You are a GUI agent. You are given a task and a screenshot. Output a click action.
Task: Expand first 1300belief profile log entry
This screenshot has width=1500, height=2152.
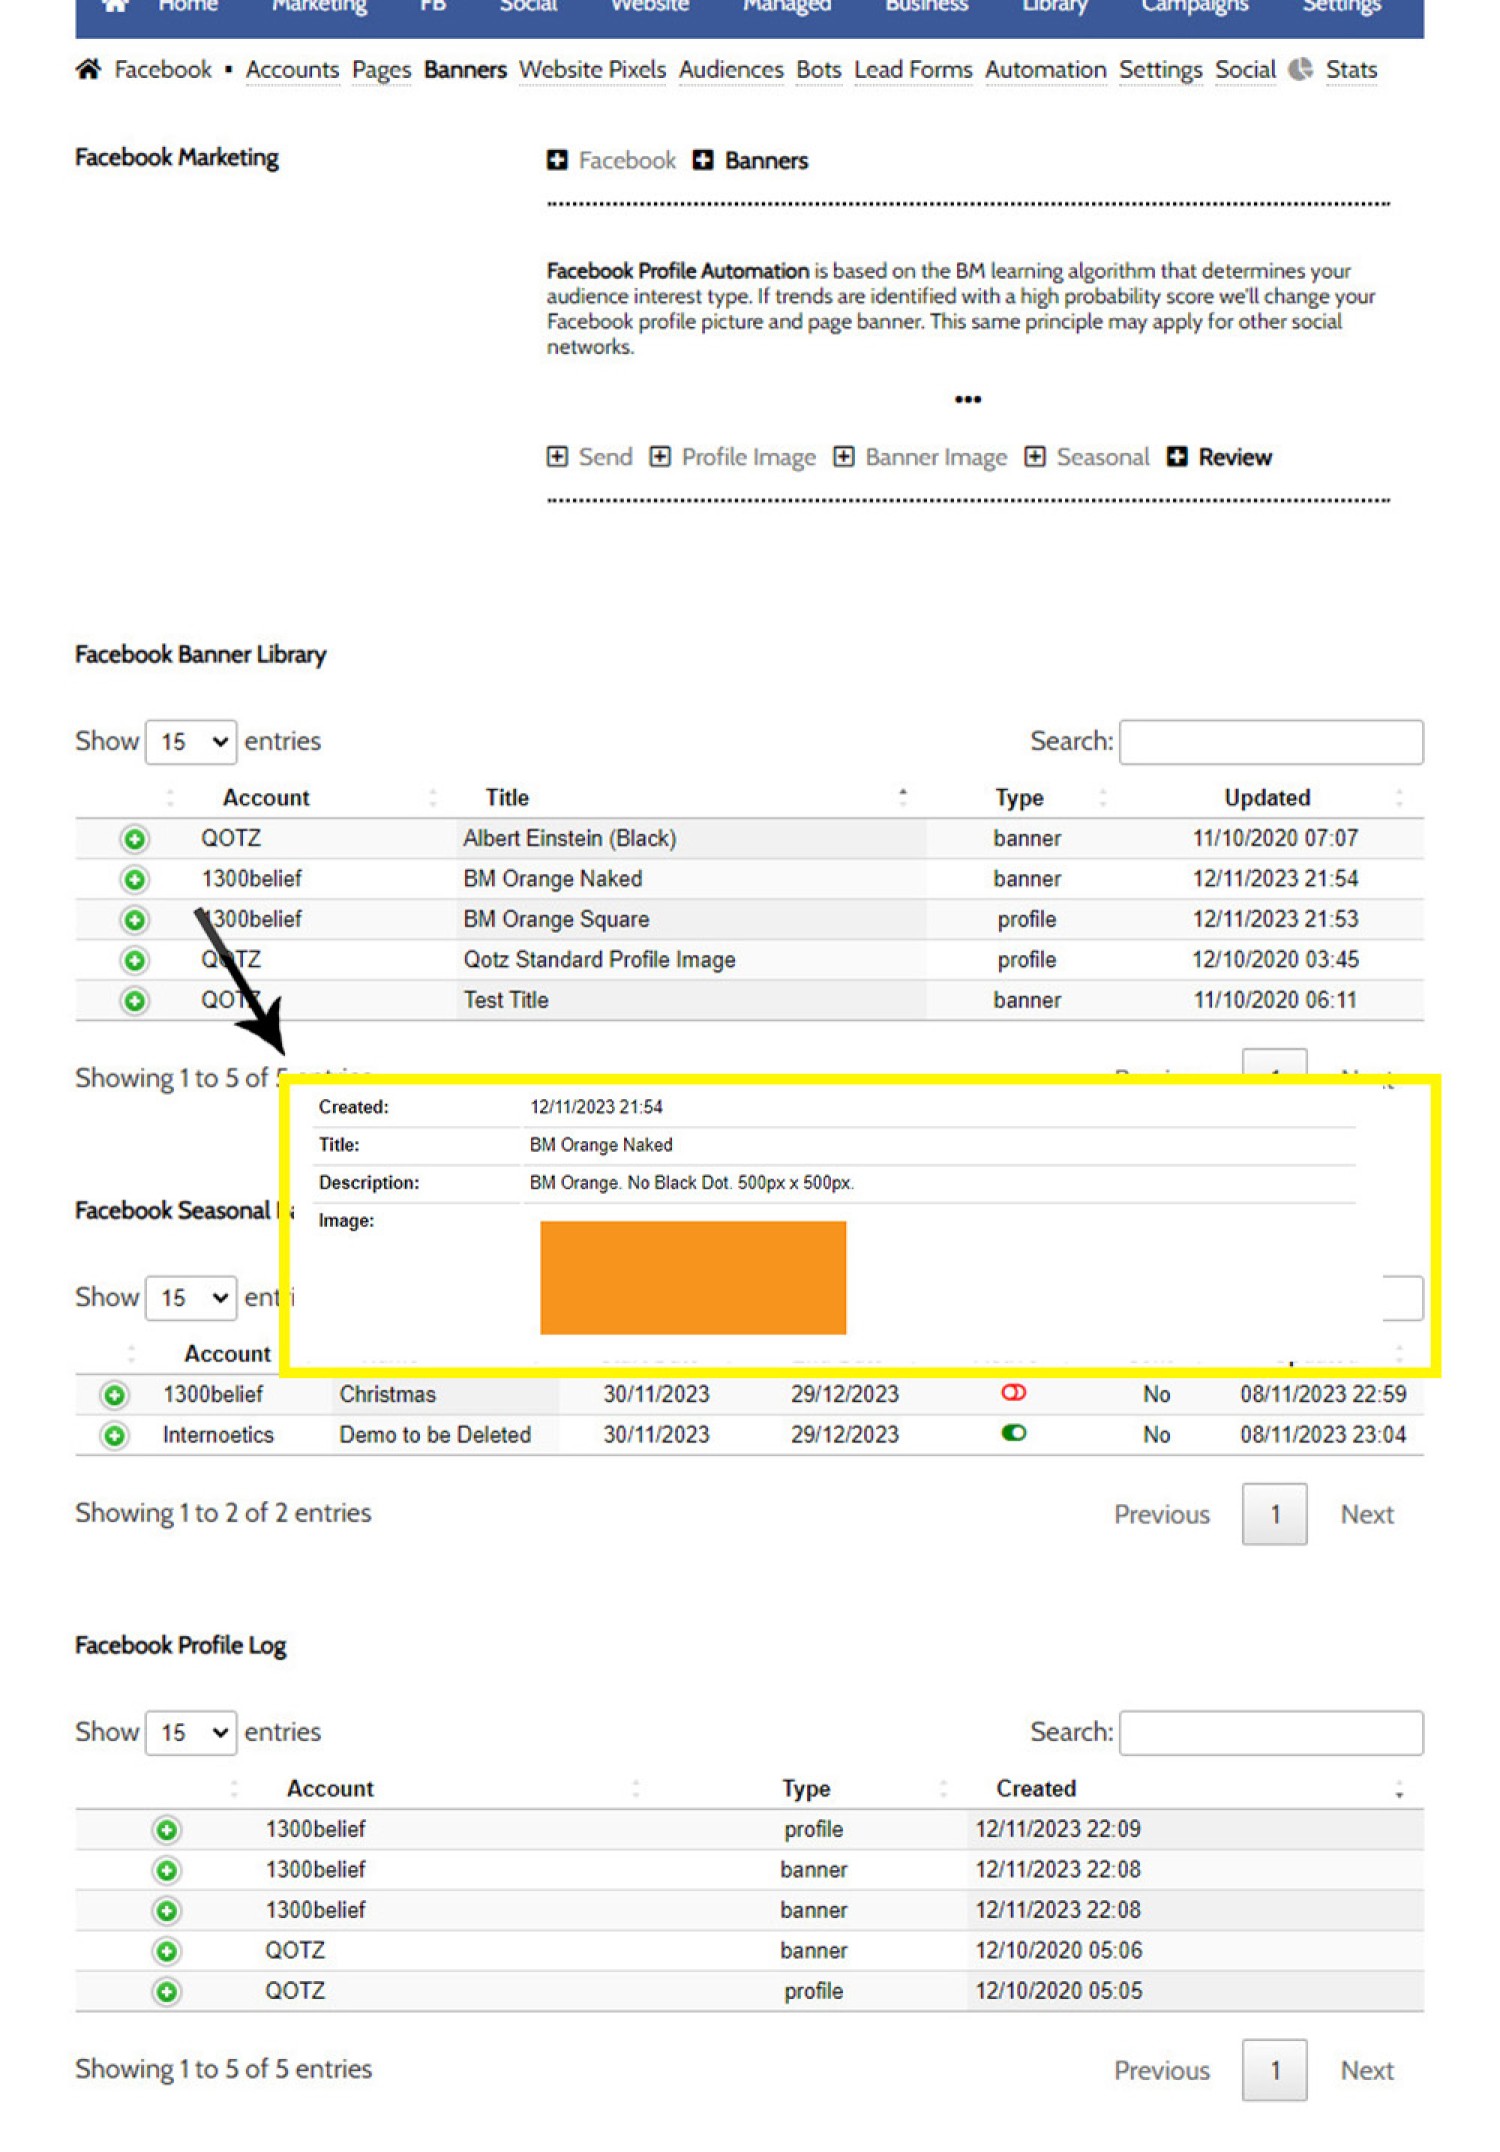(x=167, y=1829)
